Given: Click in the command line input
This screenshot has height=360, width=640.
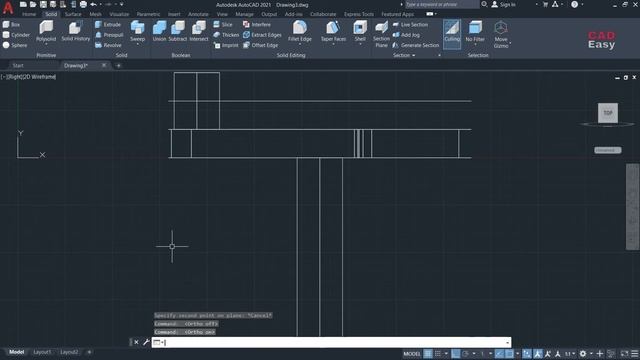Looking at the screenshot, I should 331,342.
